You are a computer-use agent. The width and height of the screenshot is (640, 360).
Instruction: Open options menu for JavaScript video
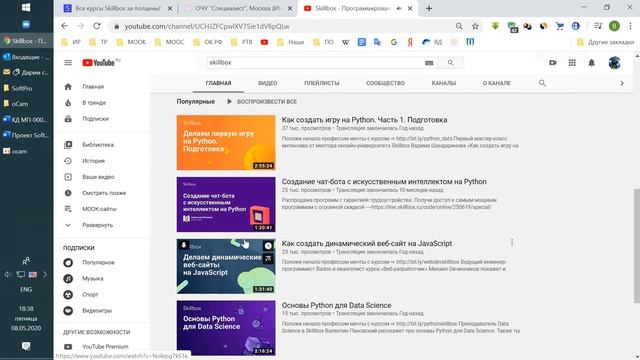(x=512, y=242)
